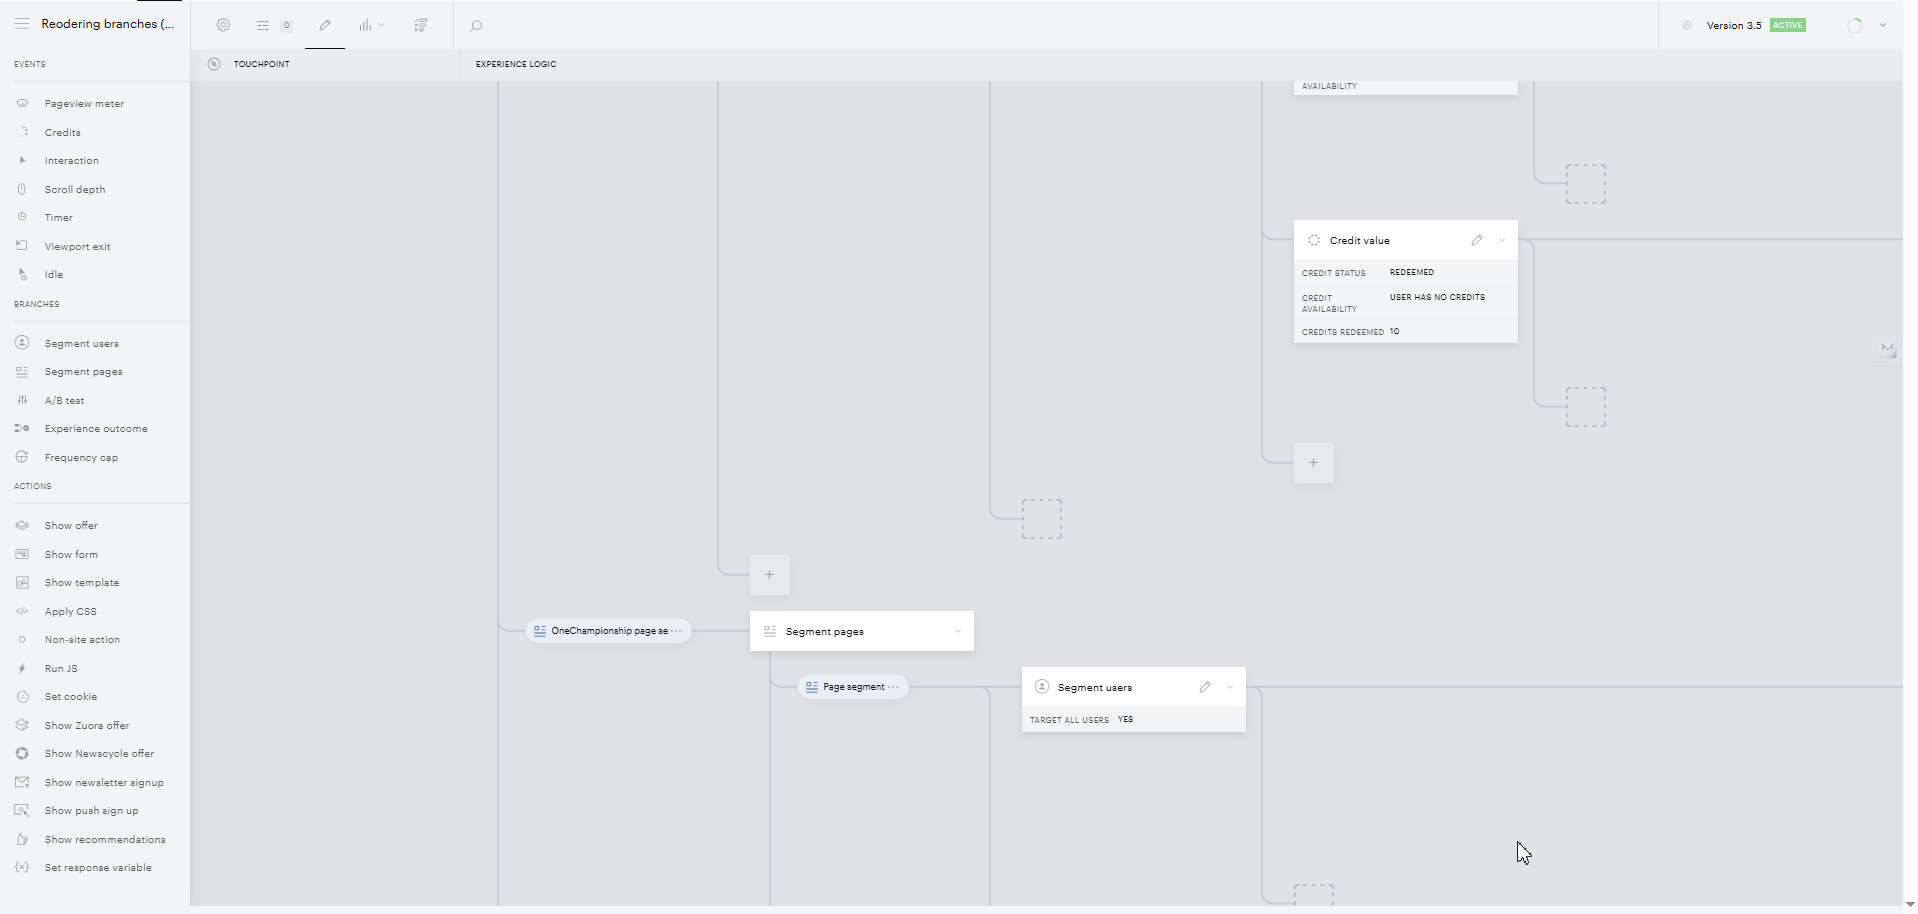Open Page segment pill options
The image size is (1918, 914).
click(x=894, y=687)
